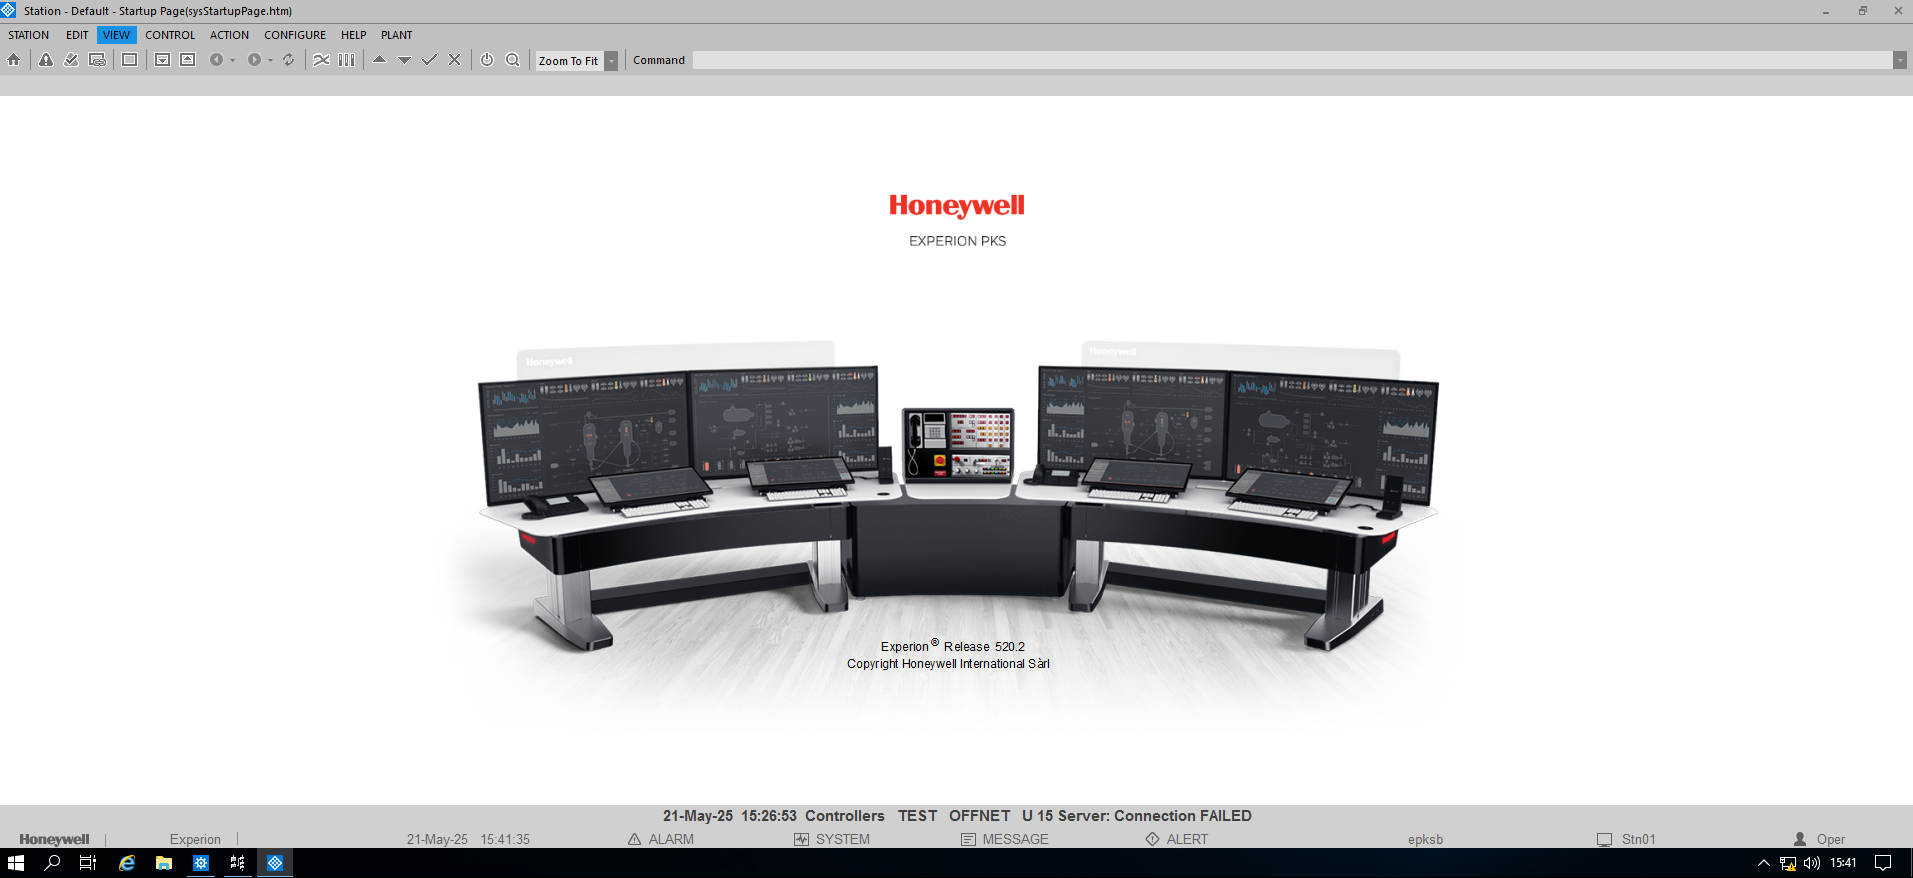
Task: Go to the Home page icon
Action: pos(14,60)
